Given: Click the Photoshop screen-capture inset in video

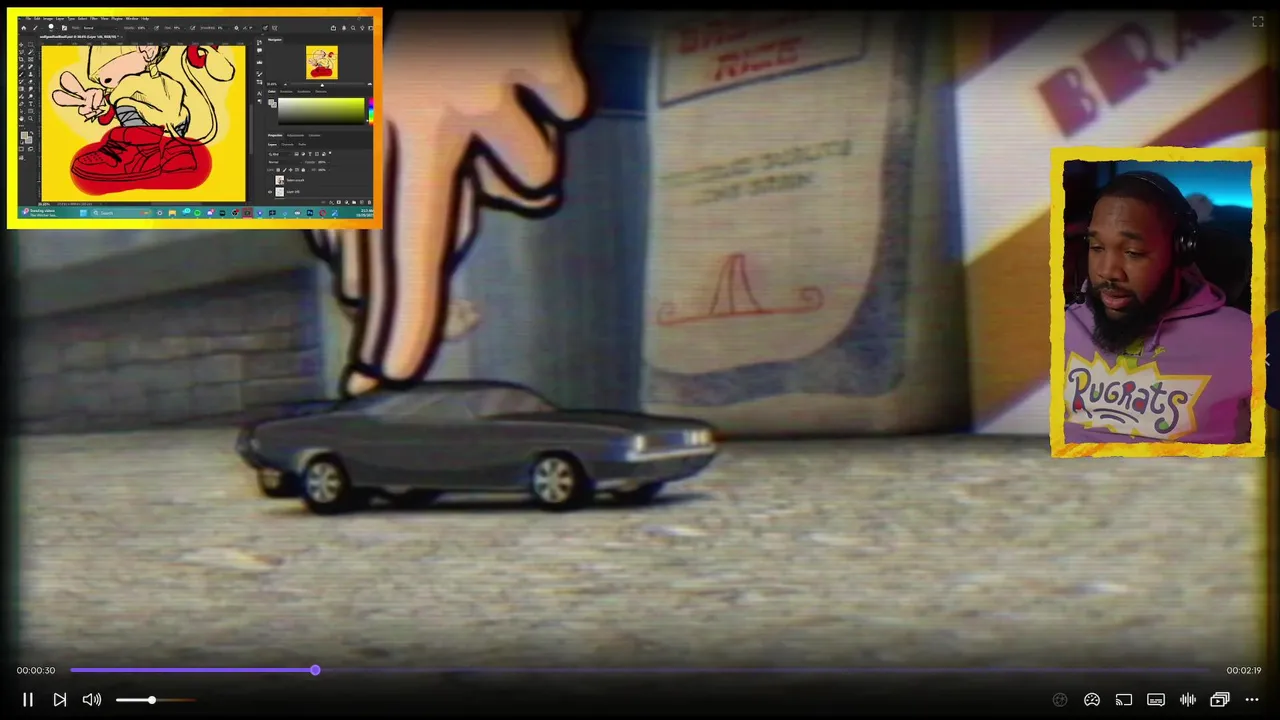Looking at the screenshot, I should 195,119.
